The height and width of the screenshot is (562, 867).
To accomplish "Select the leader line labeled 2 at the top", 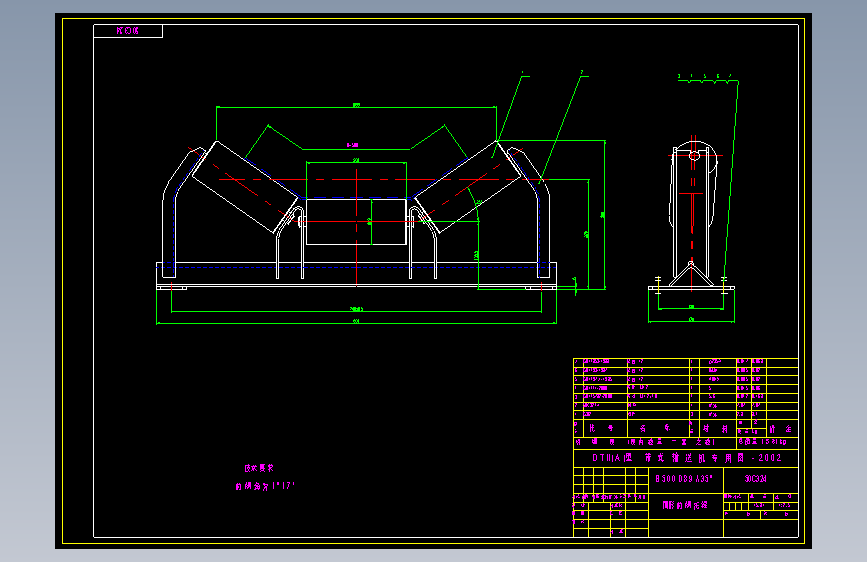I will pos(561,128).
